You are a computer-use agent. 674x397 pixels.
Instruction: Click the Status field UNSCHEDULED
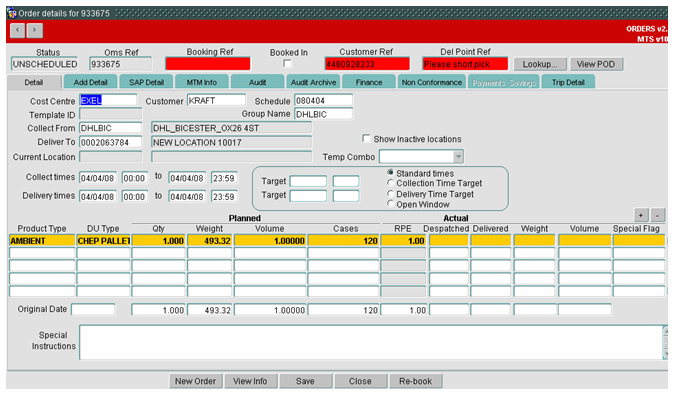pos(44,64)
